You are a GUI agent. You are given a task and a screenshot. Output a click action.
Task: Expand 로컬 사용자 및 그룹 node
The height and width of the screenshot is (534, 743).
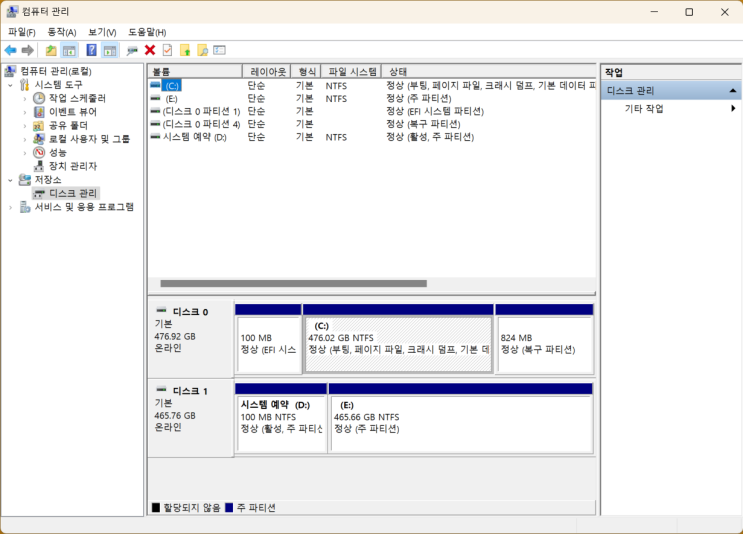coord(25,139)
